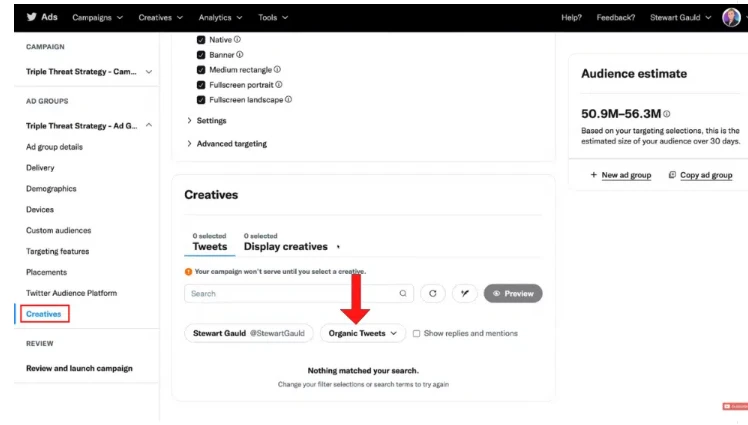Click the warning icon on campaign notice
Image resolution: width=748 pixels, height=425 pixels.
pyautogui.click(x=188, y=271)
